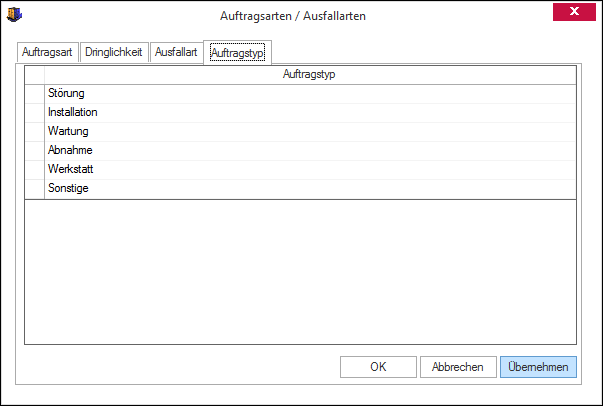Select the Ausfallart tab
603x406 pixels.
tap(176, 52)
